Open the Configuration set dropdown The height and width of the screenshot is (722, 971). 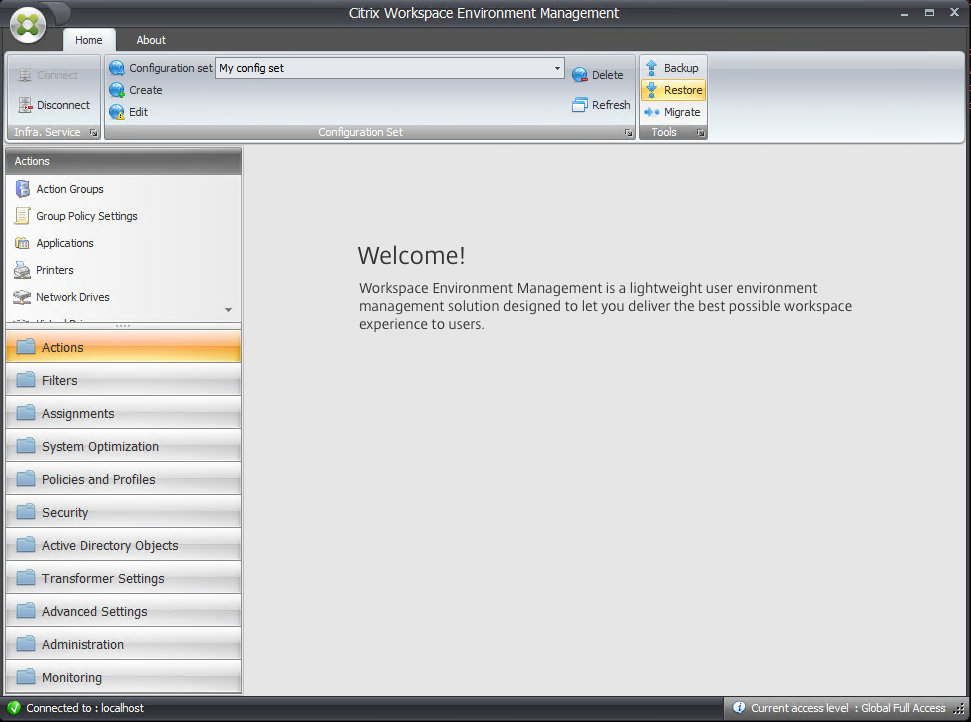pyautogui.click(x=557, y=68)
